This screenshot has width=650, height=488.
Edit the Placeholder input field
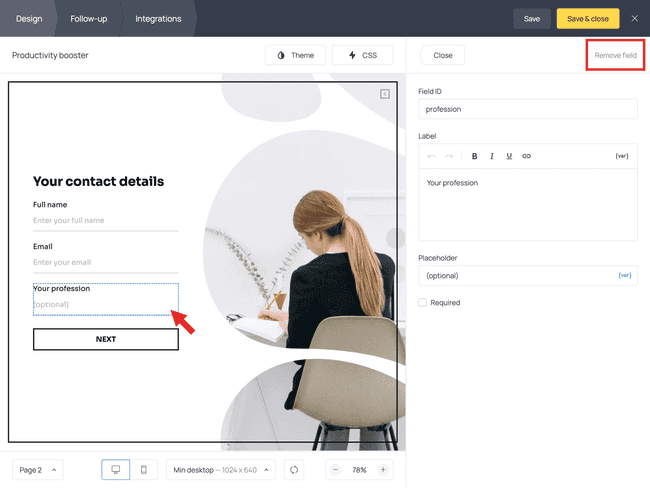528,276
